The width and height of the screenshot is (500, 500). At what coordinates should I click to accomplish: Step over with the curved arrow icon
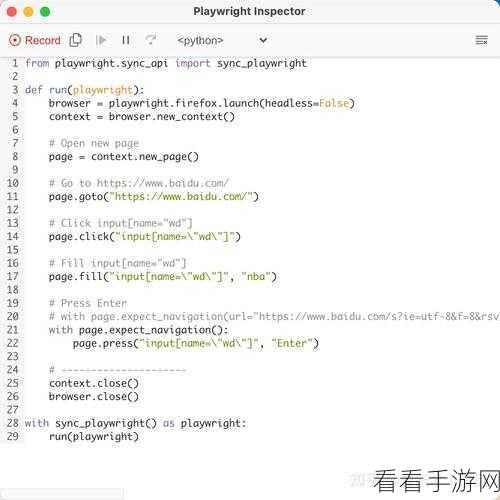(x=151, y=40)
